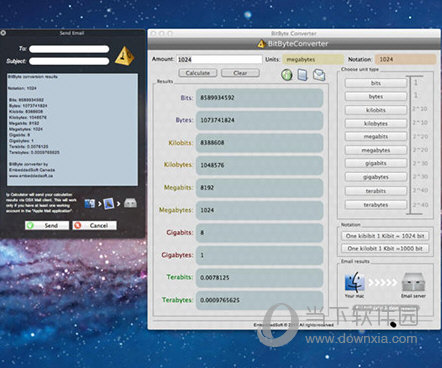
Task: Click the Gigabits result 8
Action: coord(259,233)
